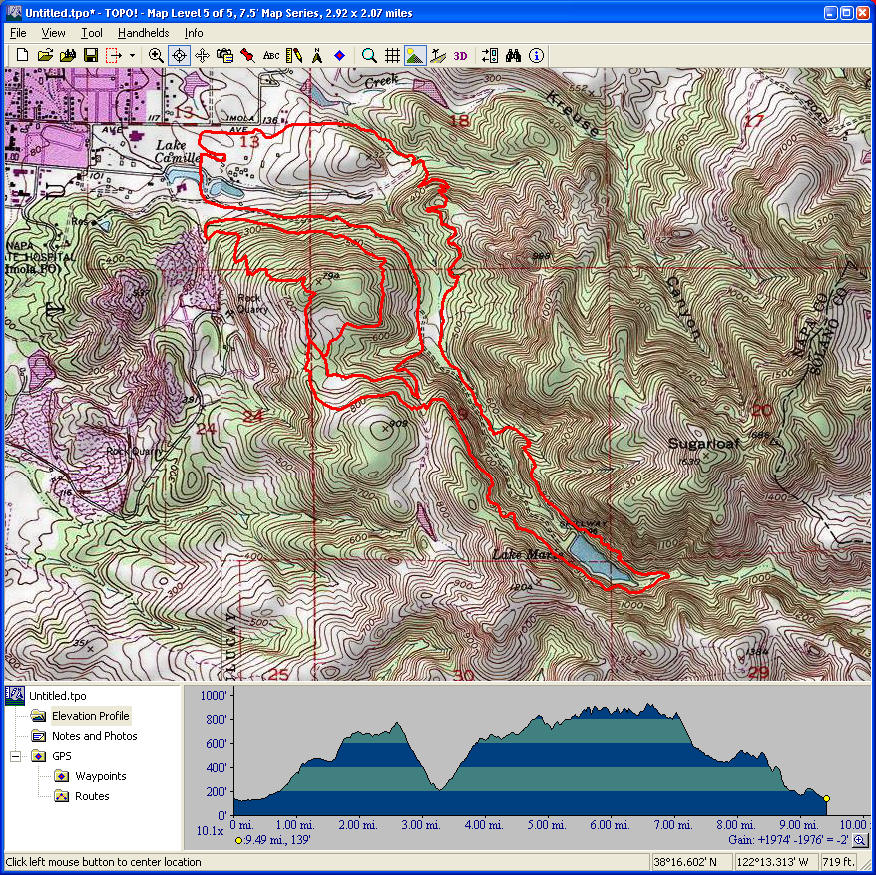Select Waypoints under GPS

(100, 776)
